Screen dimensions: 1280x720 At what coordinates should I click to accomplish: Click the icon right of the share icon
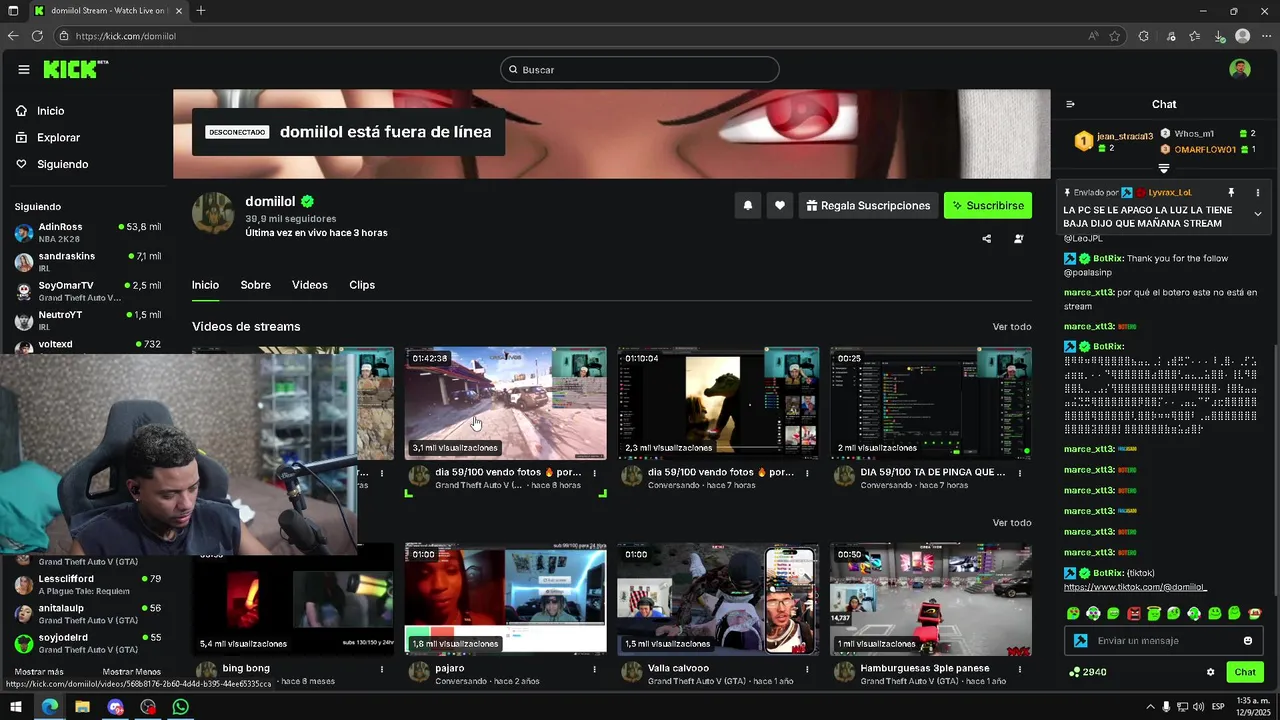[1018, 239]
